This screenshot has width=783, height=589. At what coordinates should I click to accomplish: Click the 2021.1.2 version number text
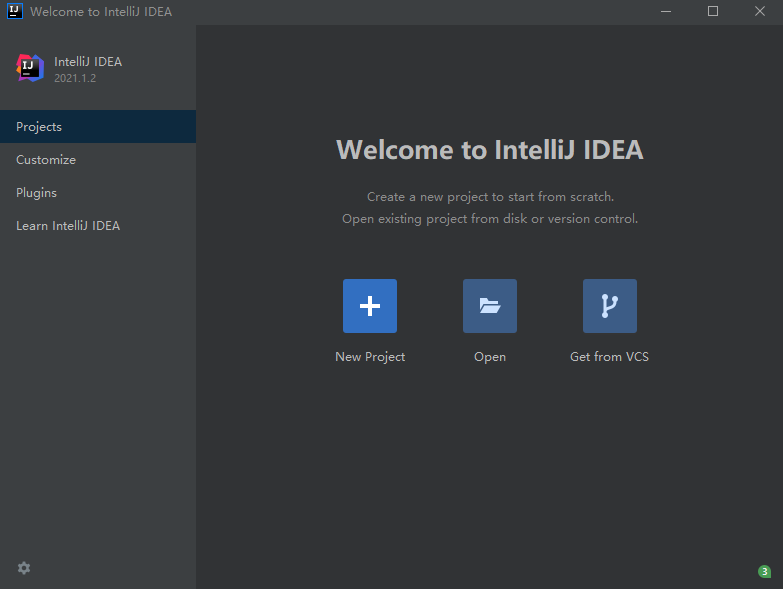[75, 78]
